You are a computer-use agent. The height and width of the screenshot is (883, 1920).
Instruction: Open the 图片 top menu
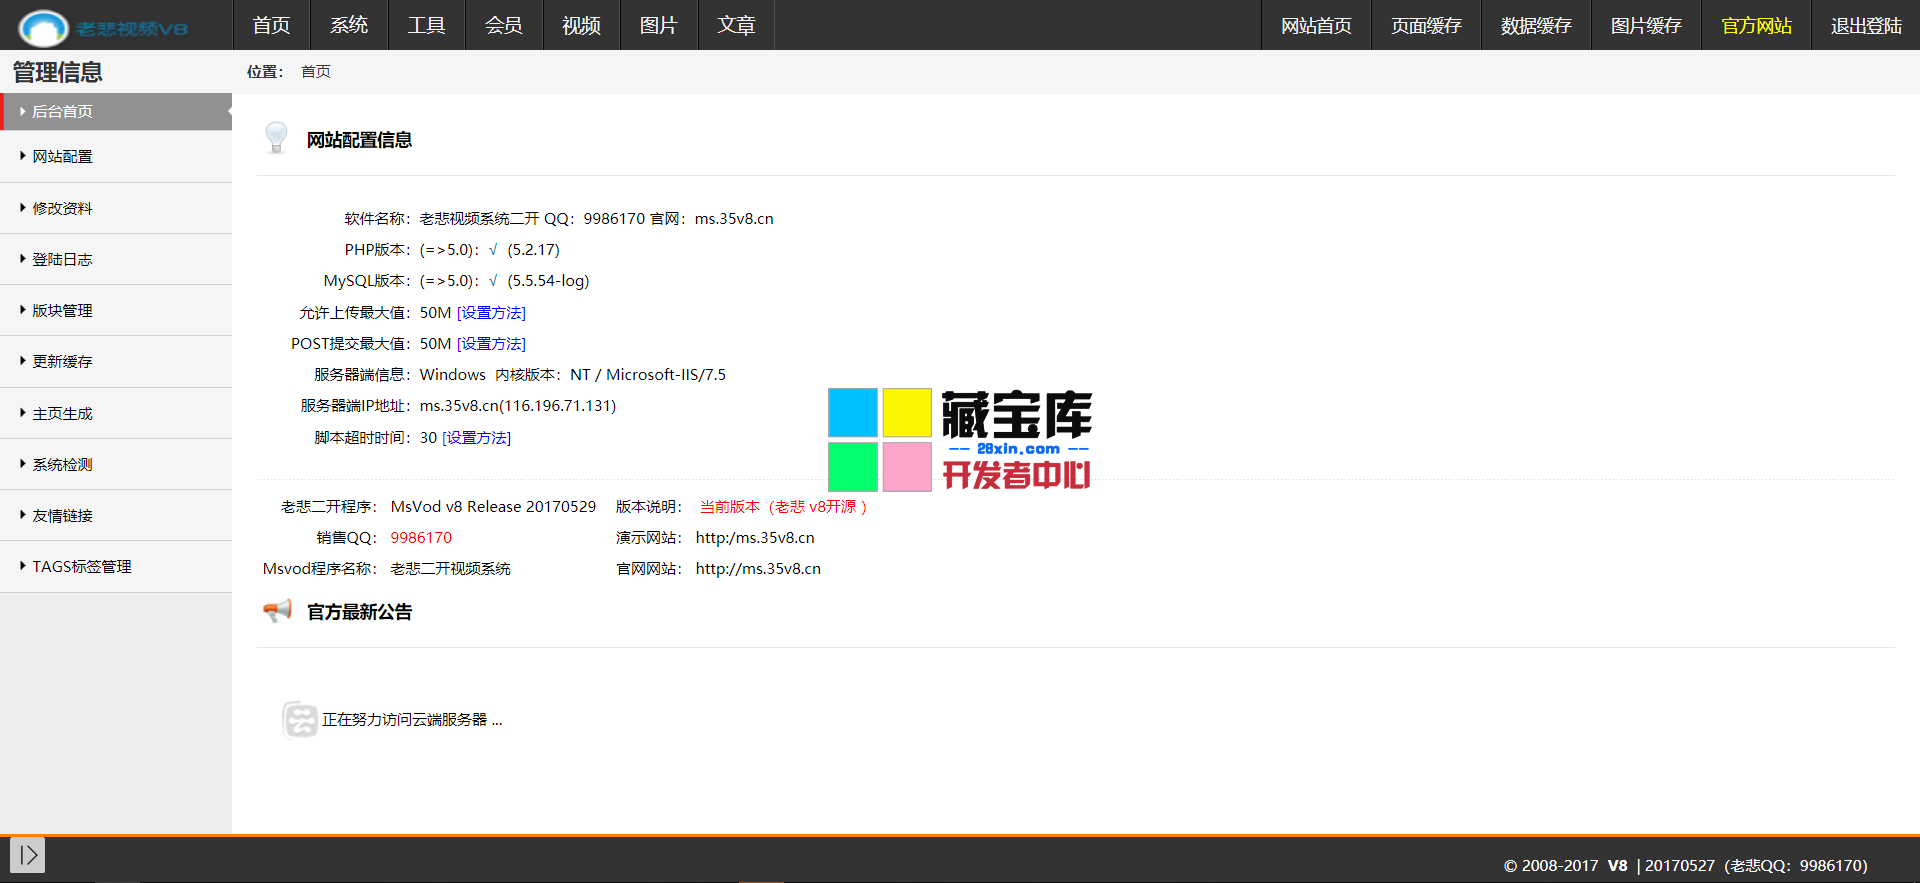point(658,25)
